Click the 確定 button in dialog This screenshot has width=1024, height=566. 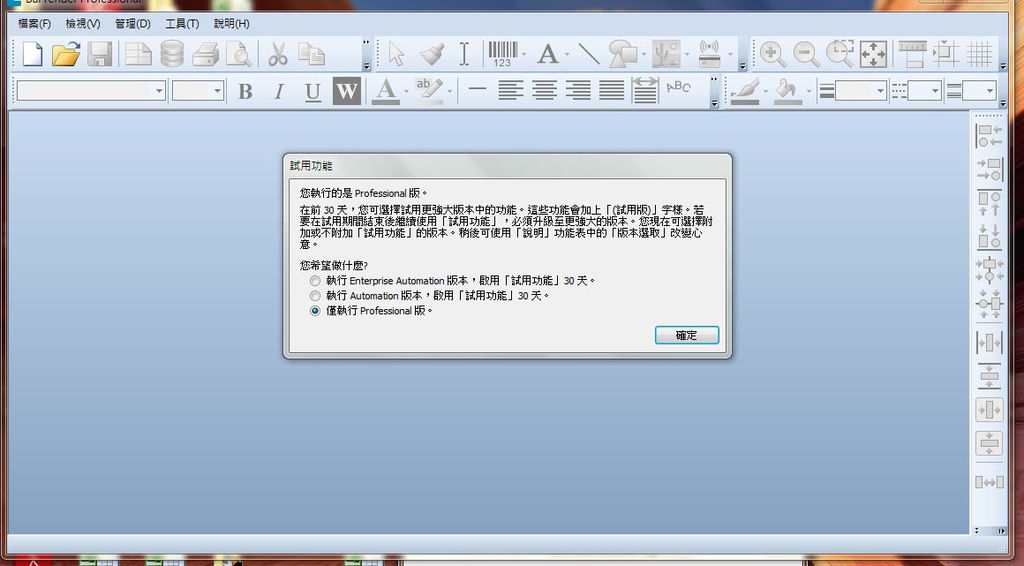pos(687,335)
